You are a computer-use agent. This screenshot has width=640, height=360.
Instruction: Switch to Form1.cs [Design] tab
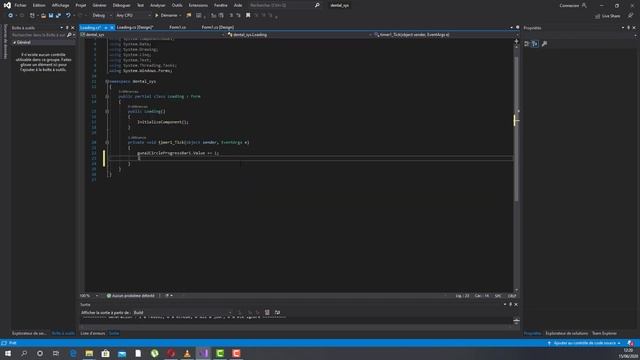tap(218, 27)
